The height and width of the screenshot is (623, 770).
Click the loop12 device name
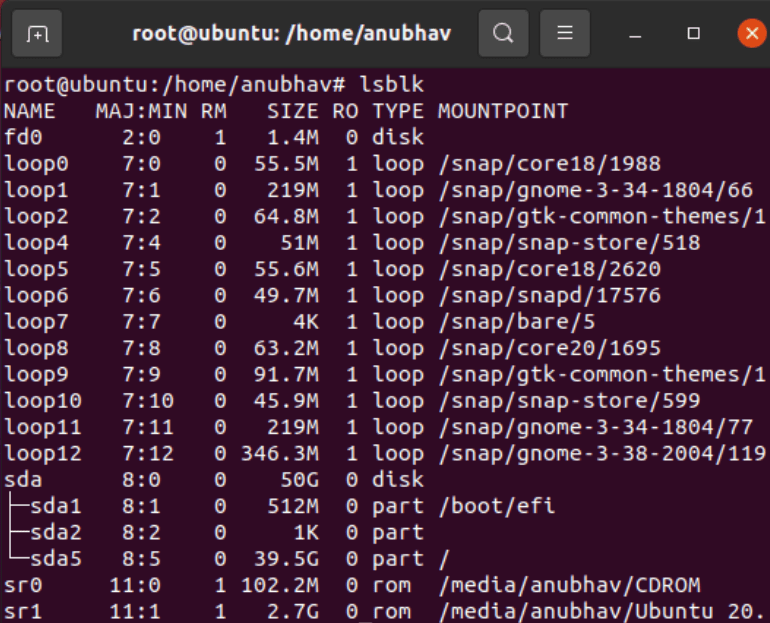click(x=43, y=454)
